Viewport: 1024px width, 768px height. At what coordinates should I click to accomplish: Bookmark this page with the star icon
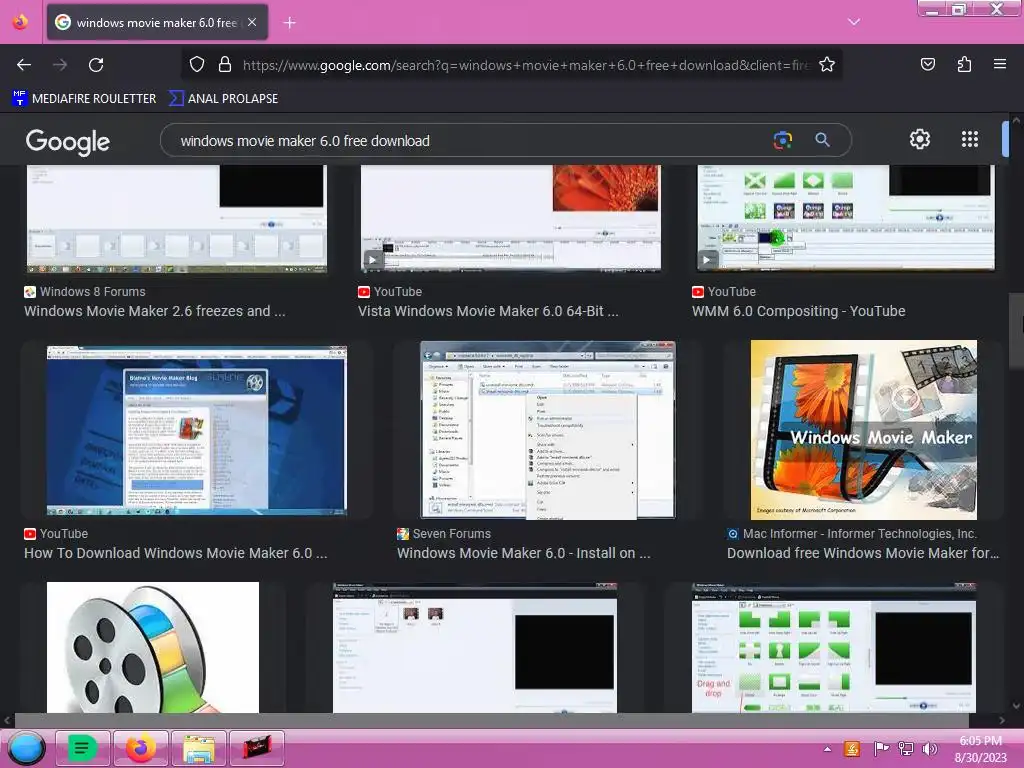pos(827,64)
